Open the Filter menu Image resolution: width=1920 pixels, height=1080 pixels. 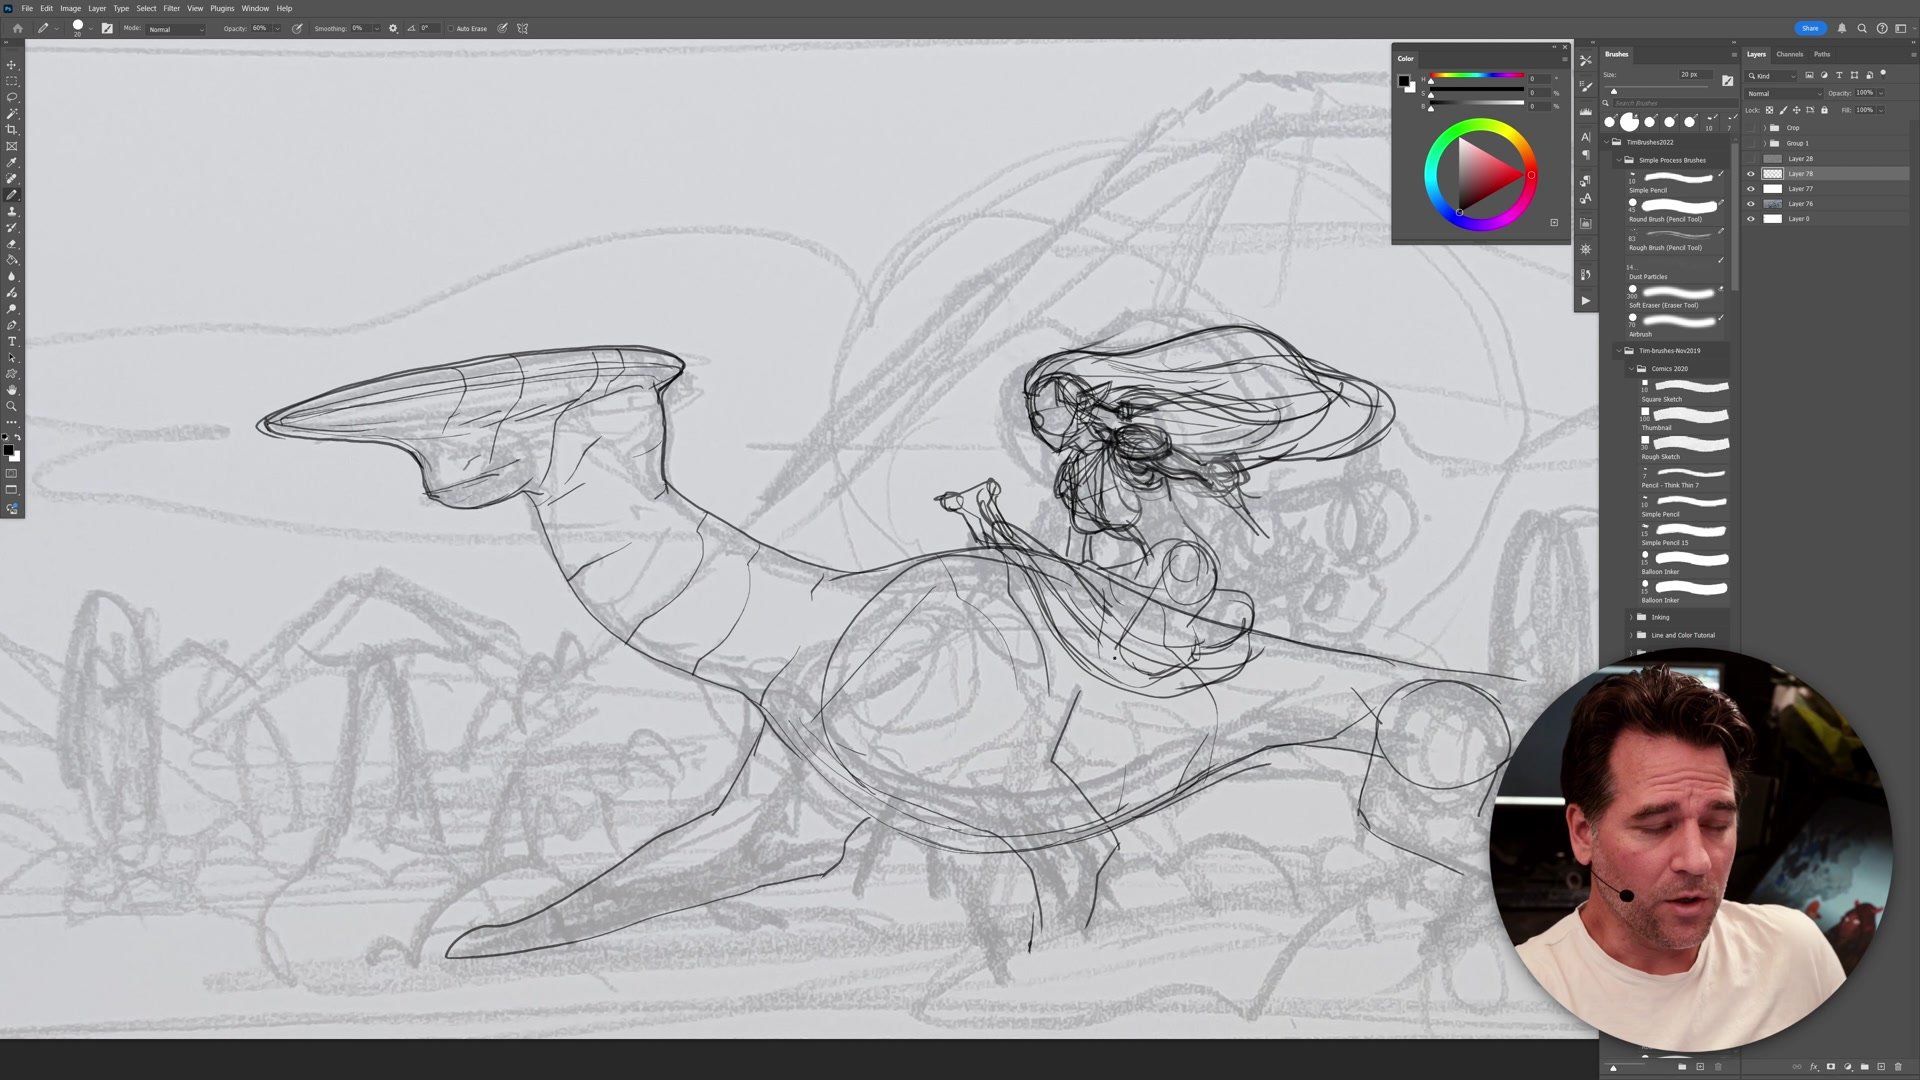point(171,8)
